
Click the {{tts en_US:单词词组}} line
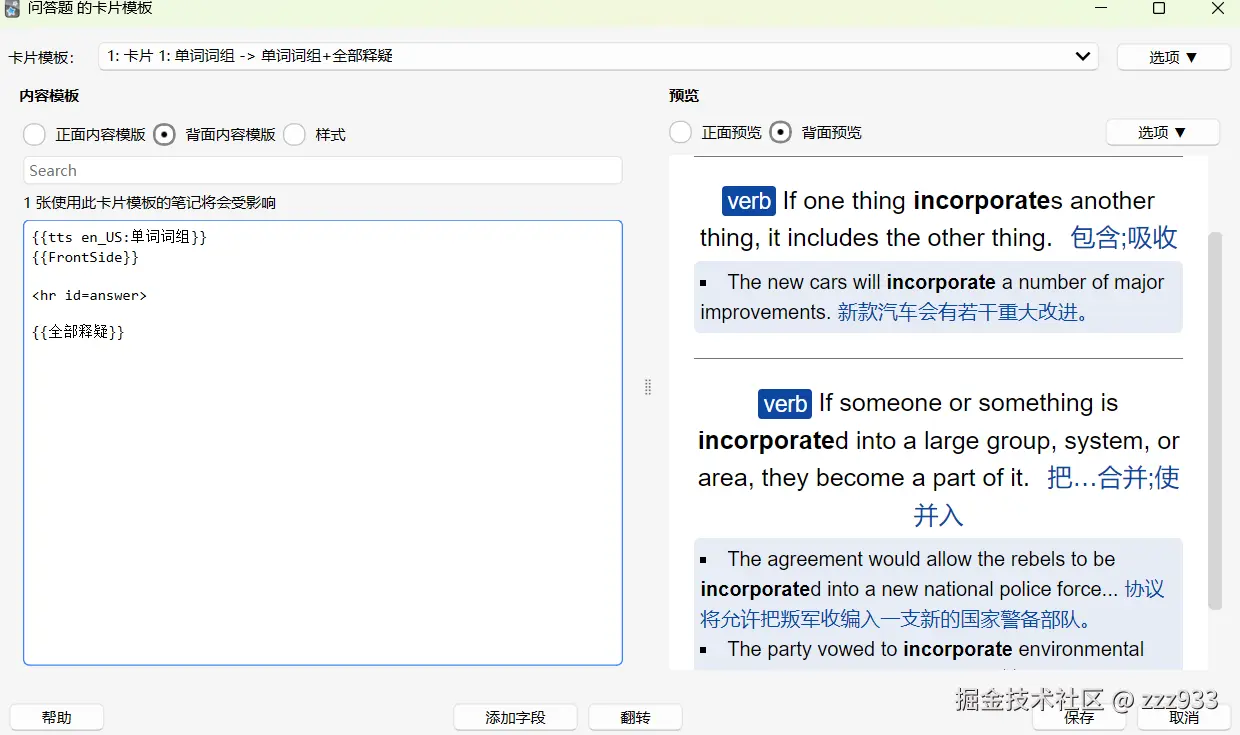(x=119, y=238)
